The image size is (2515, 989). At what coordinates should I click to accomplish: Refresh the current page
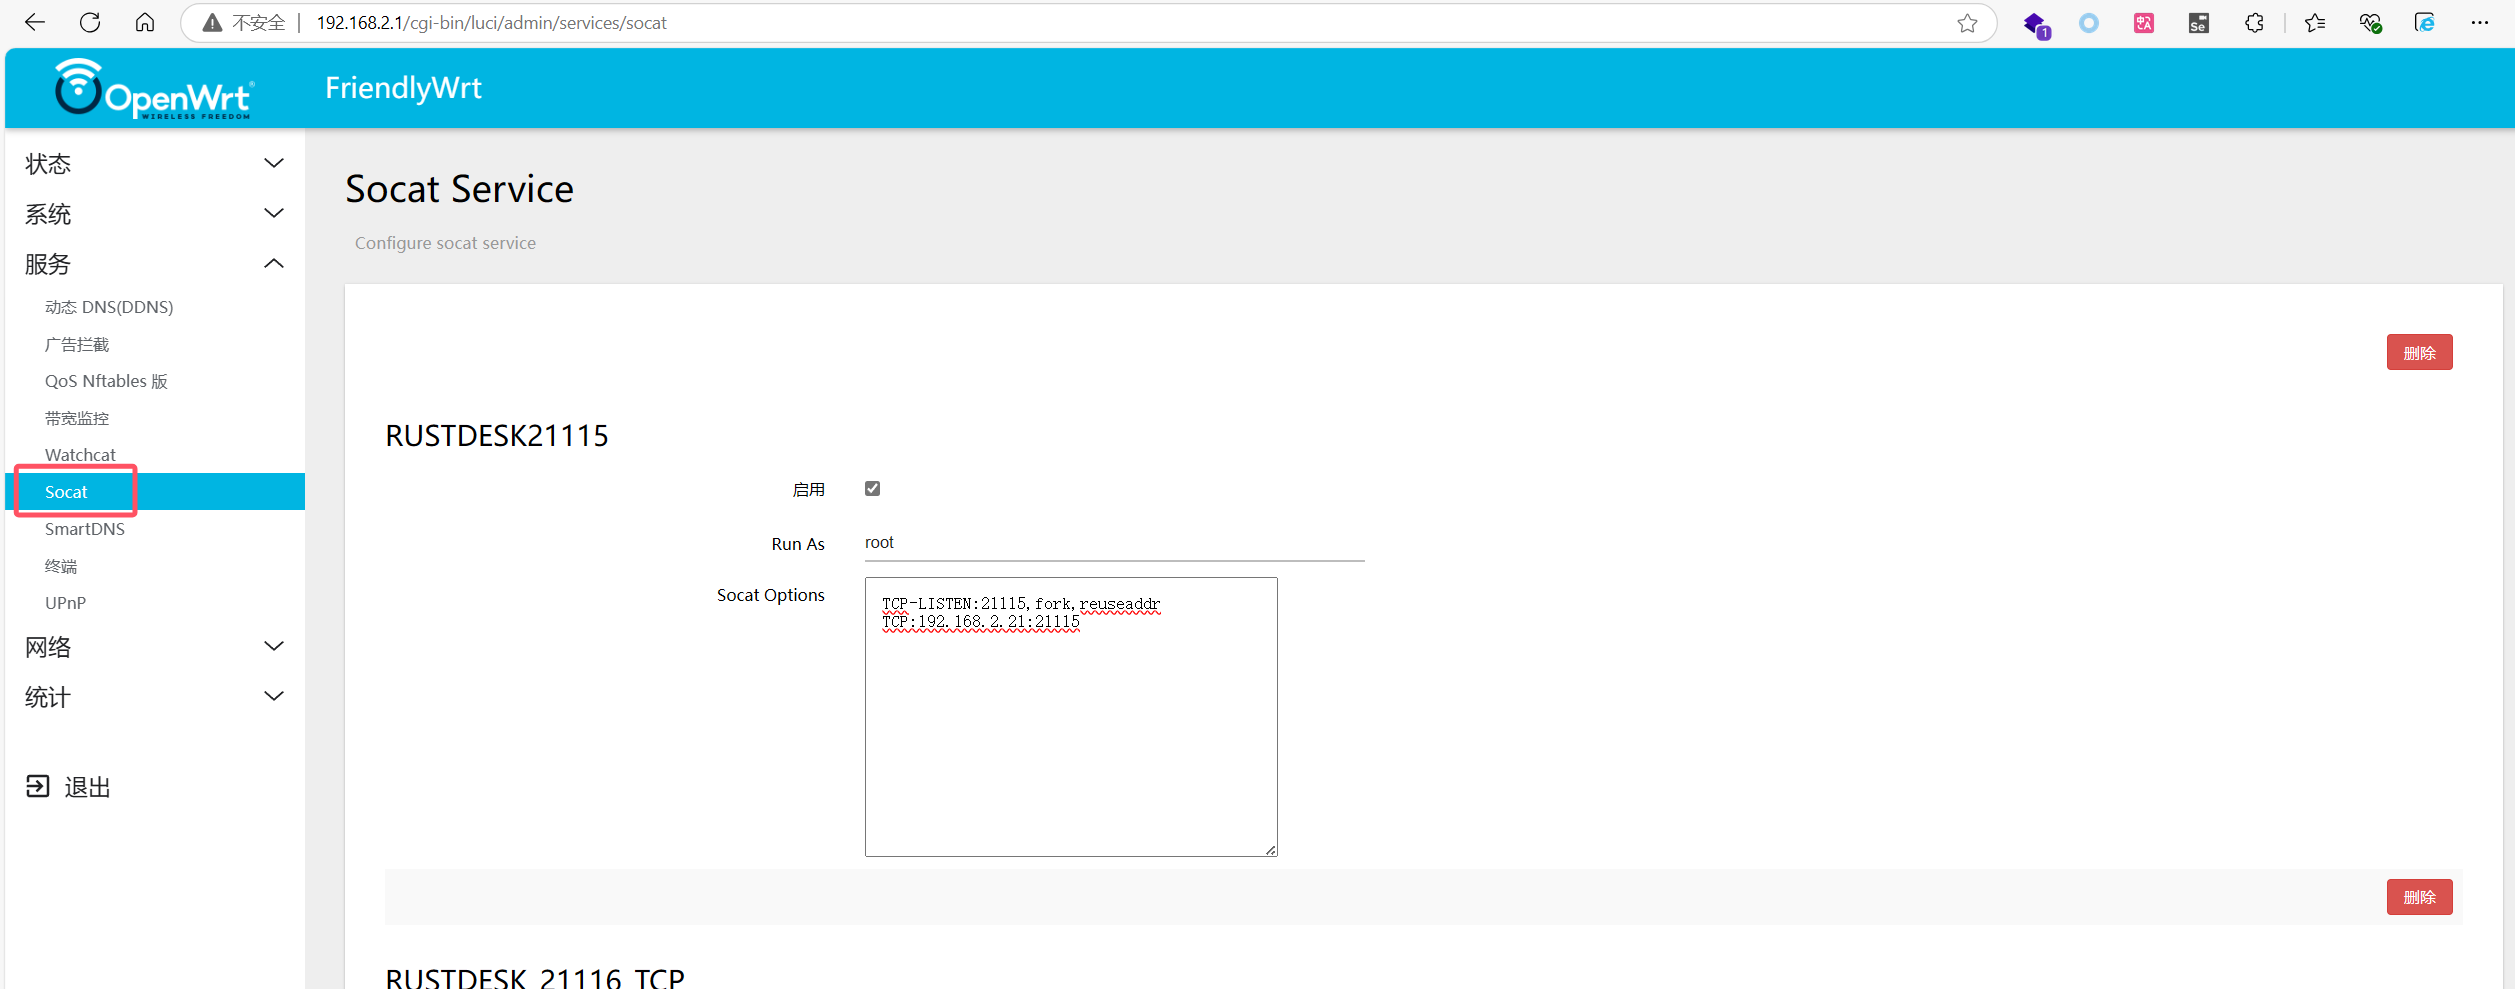click(89, 22)
